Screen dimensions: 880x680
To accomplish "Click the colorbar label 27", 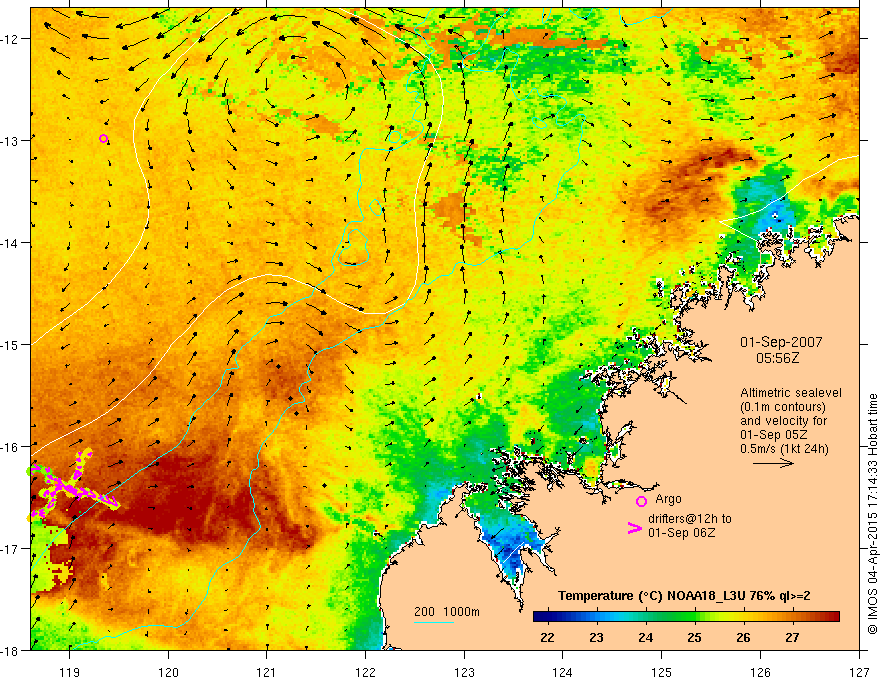I will click(792, 638).
